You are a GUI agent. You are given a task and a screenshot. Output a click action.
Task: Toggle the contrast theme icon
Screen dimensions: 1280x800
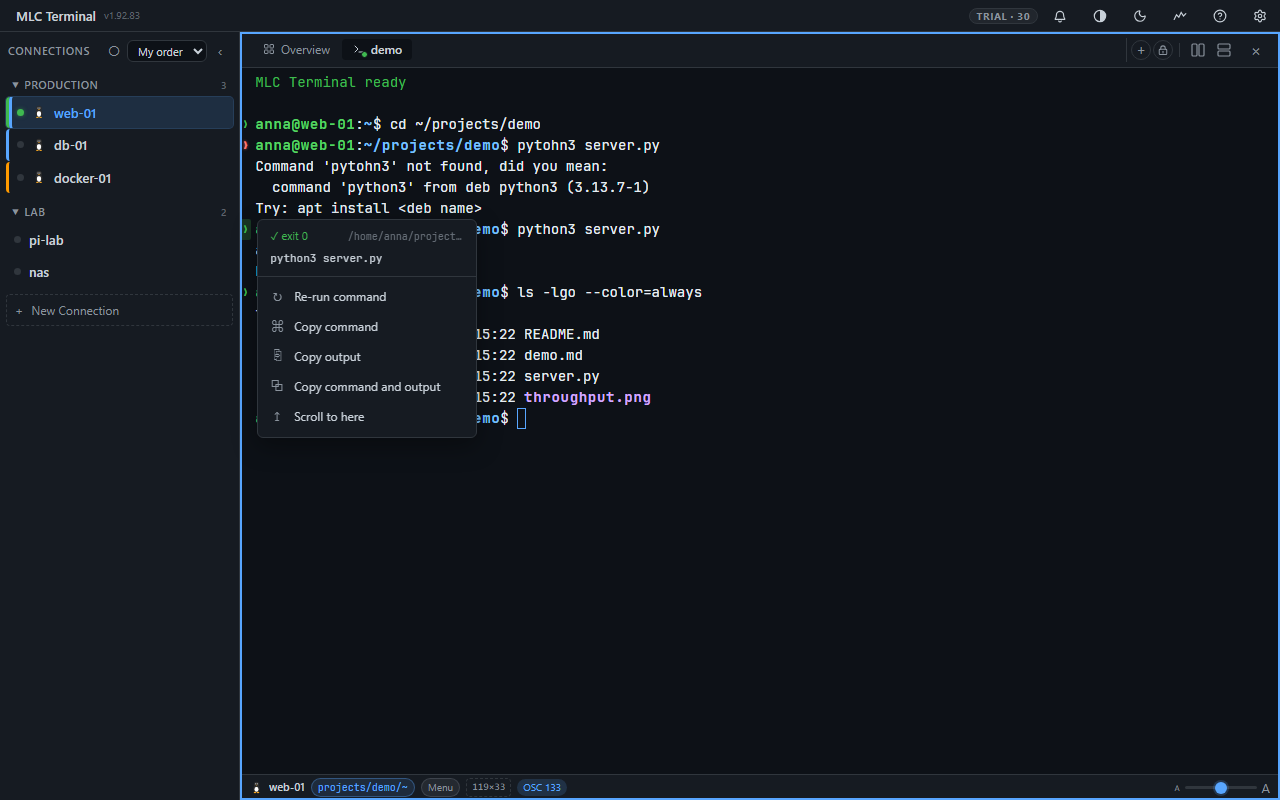pyautogui.click(x=1100, y=16)
